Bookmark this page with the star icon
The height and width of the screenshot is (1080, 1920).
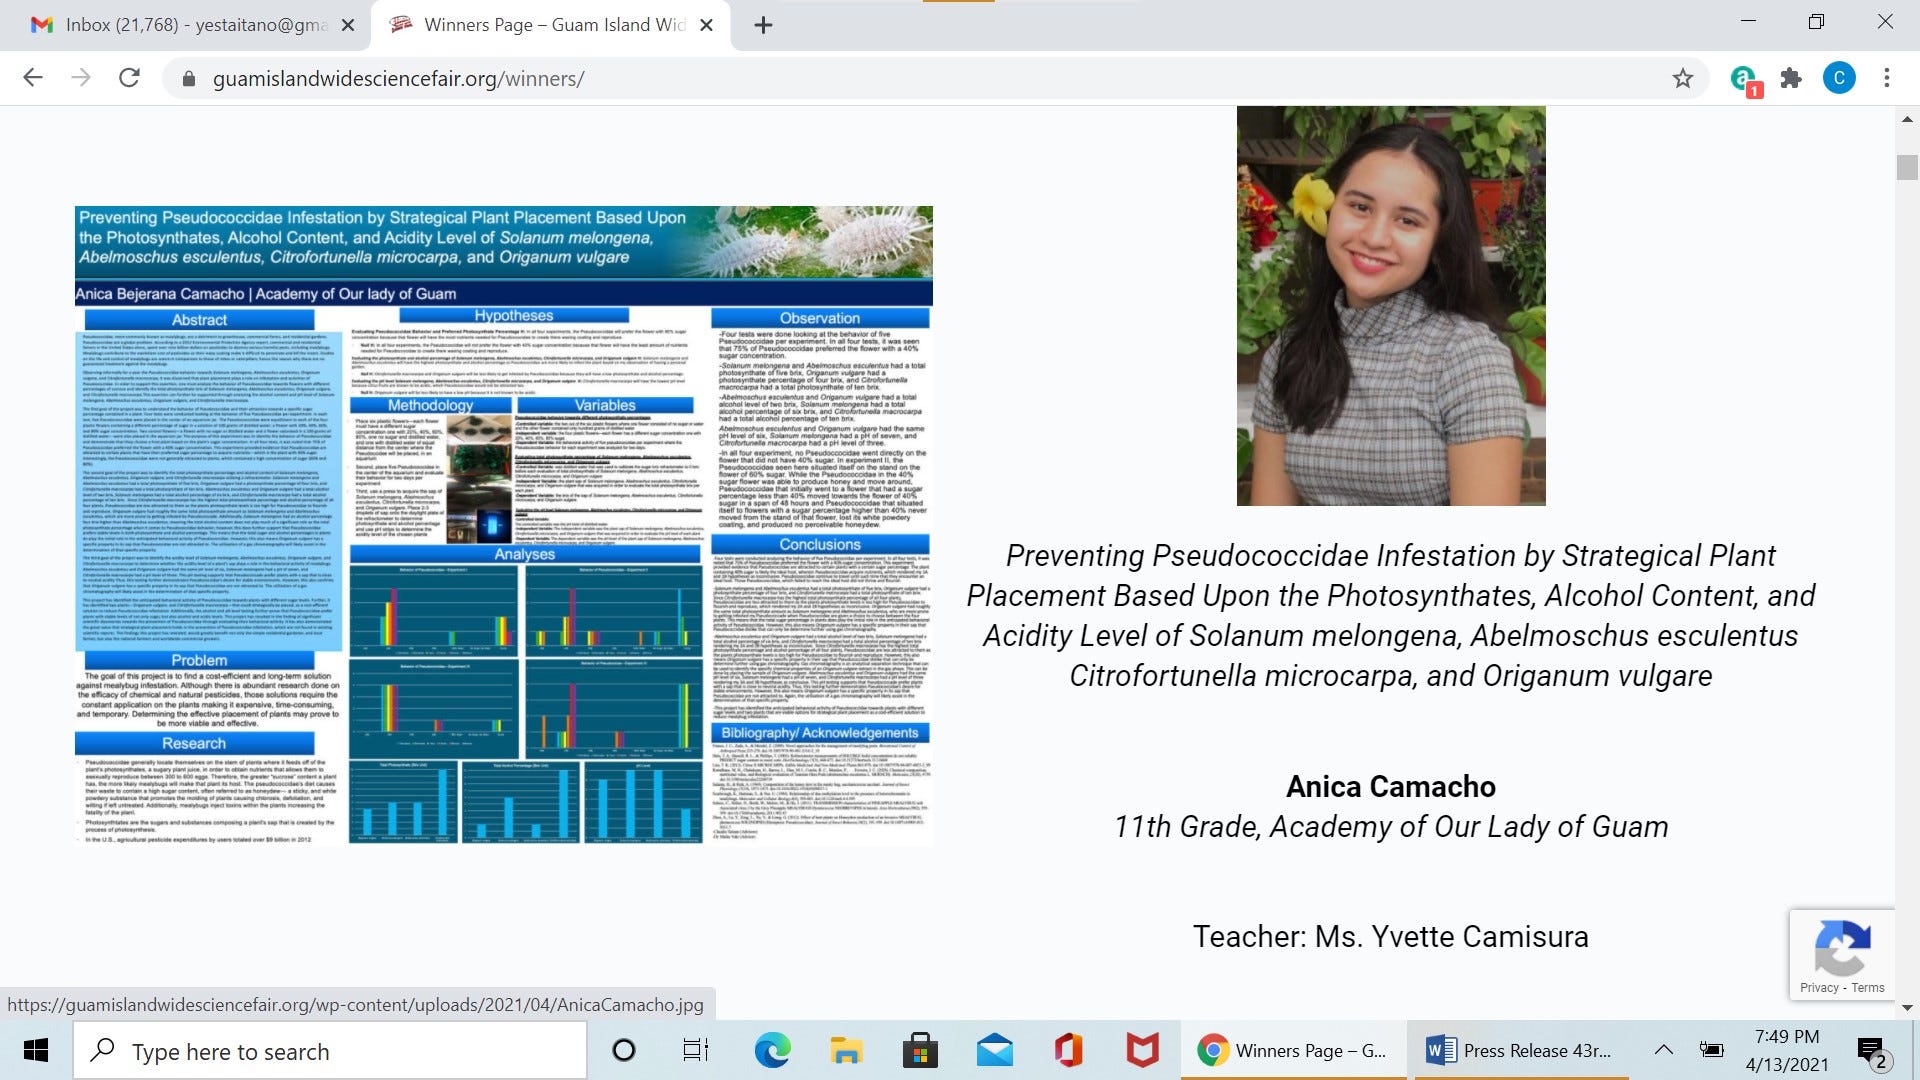(1683, 78)
